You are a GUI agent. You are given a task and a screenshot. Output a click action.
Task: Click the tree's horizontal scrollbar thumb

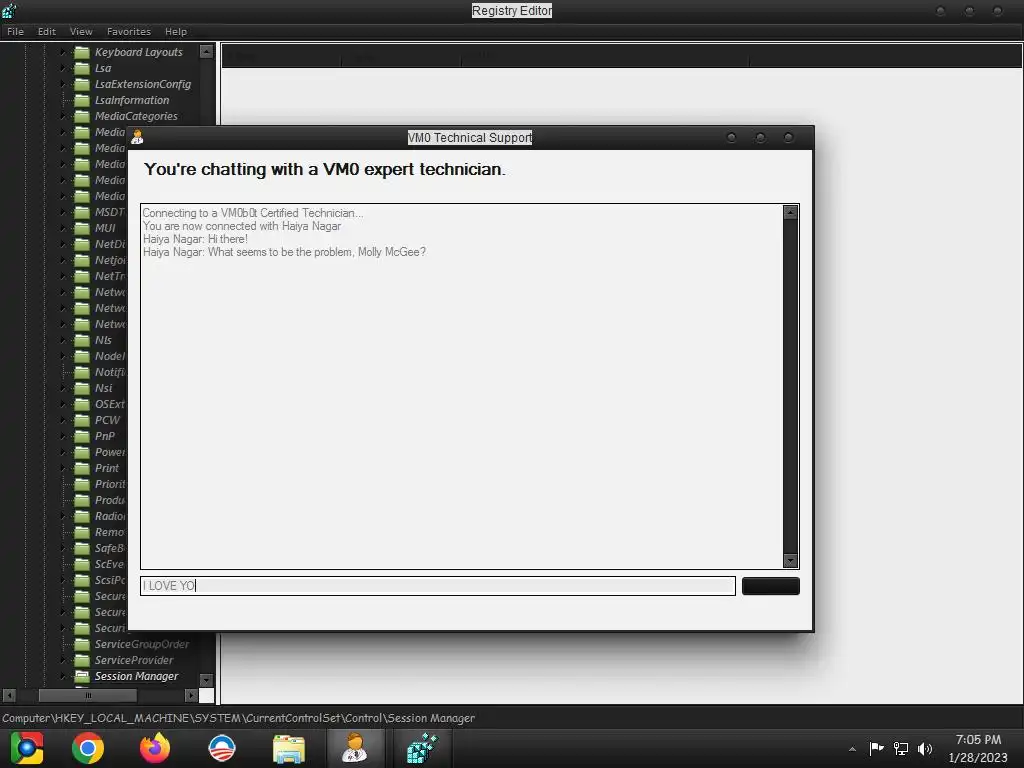[88, 696]
